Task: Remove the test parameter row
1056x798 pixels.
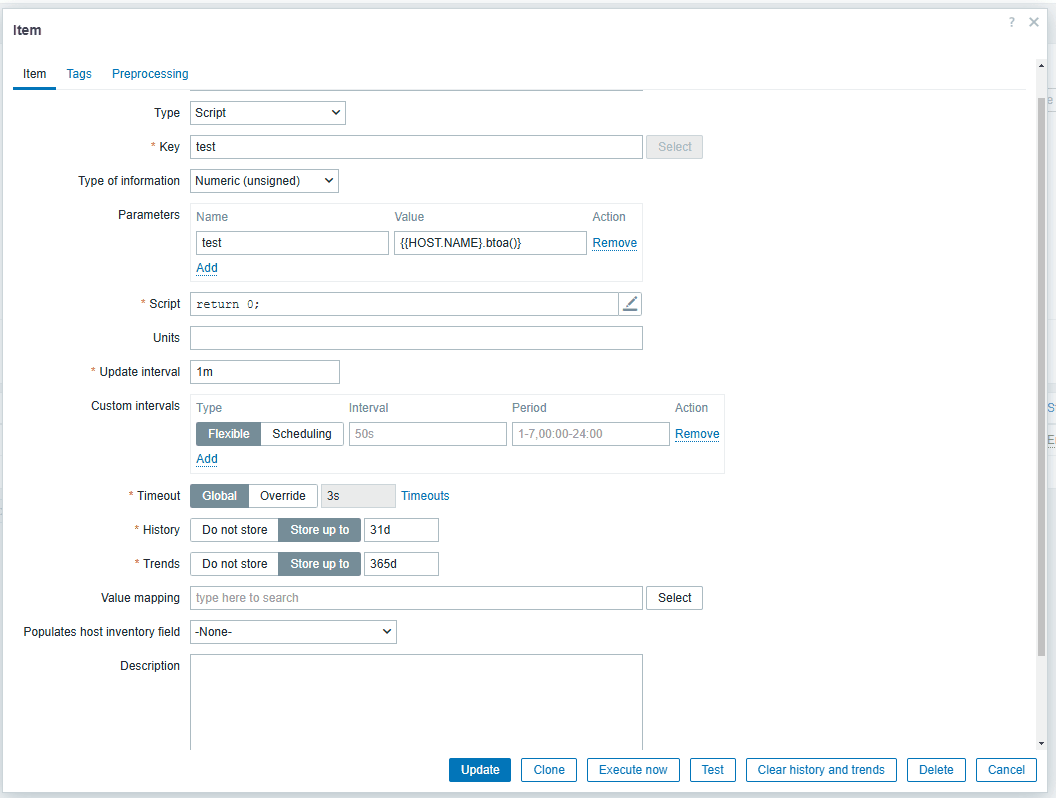Action: [614, 243]
